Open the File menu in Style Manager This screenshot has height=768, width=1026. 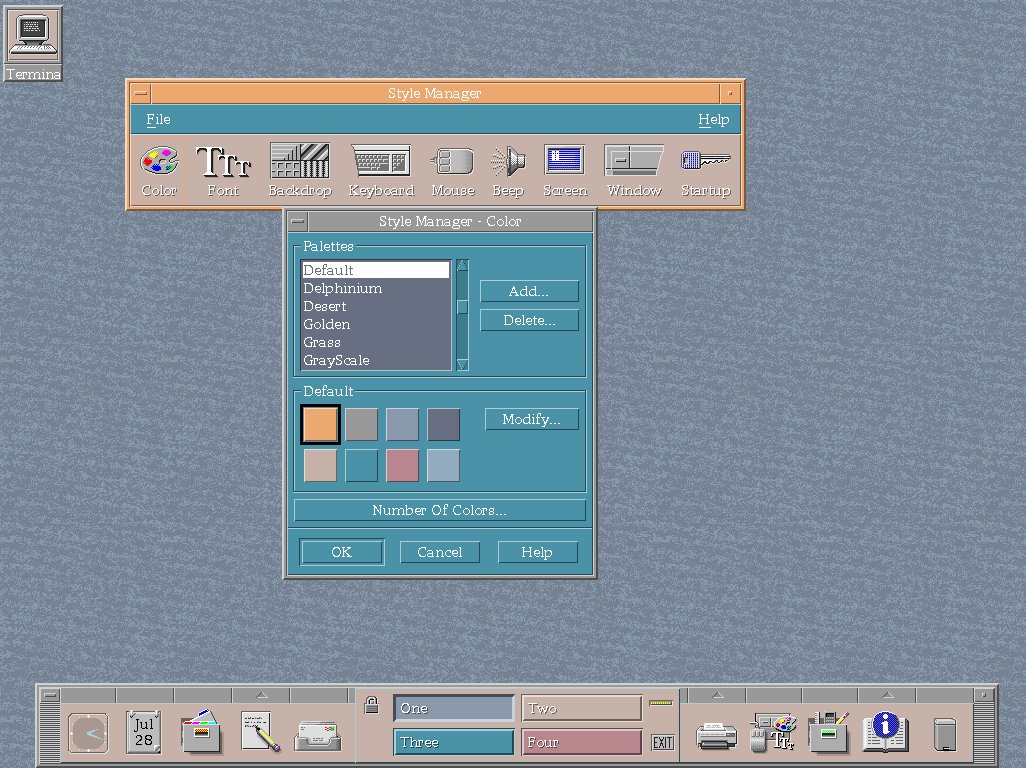click(157, 119)
